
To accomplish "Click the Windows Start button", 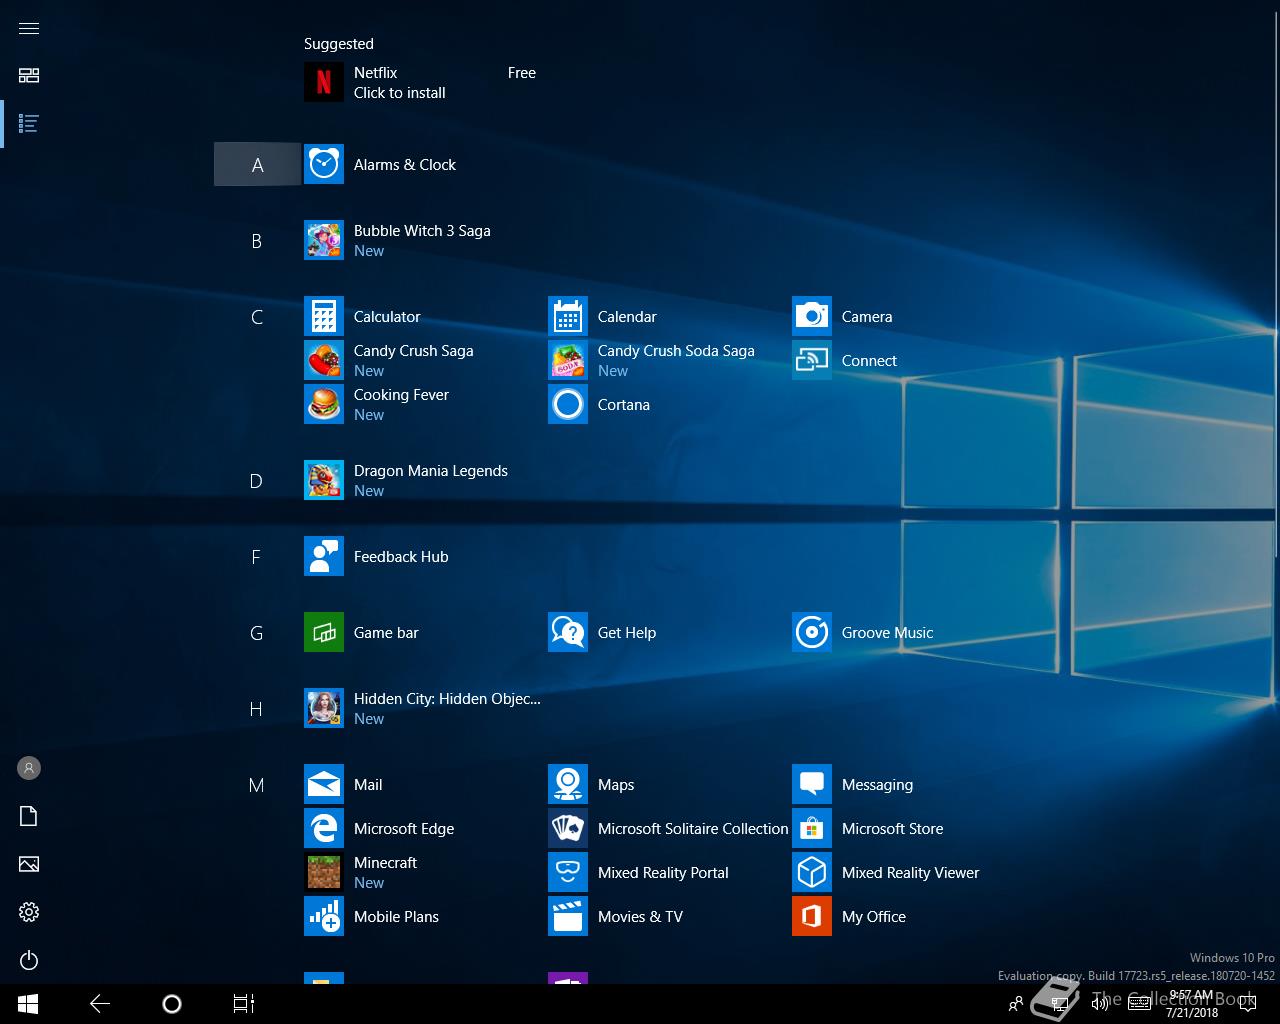I will tap(28, 1004).
